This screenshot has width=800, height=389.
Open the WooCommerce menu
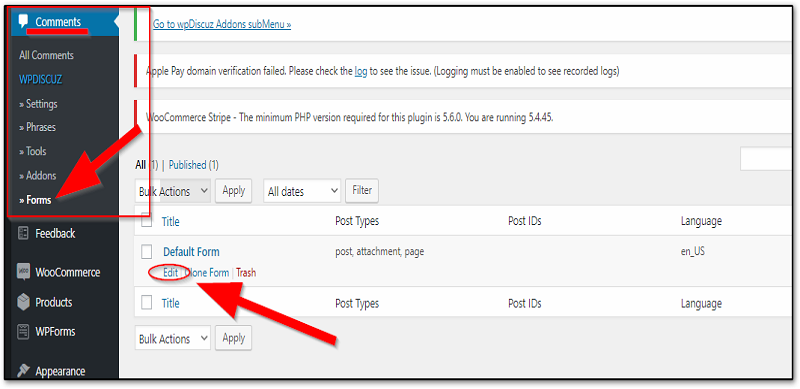coord(67,273)
